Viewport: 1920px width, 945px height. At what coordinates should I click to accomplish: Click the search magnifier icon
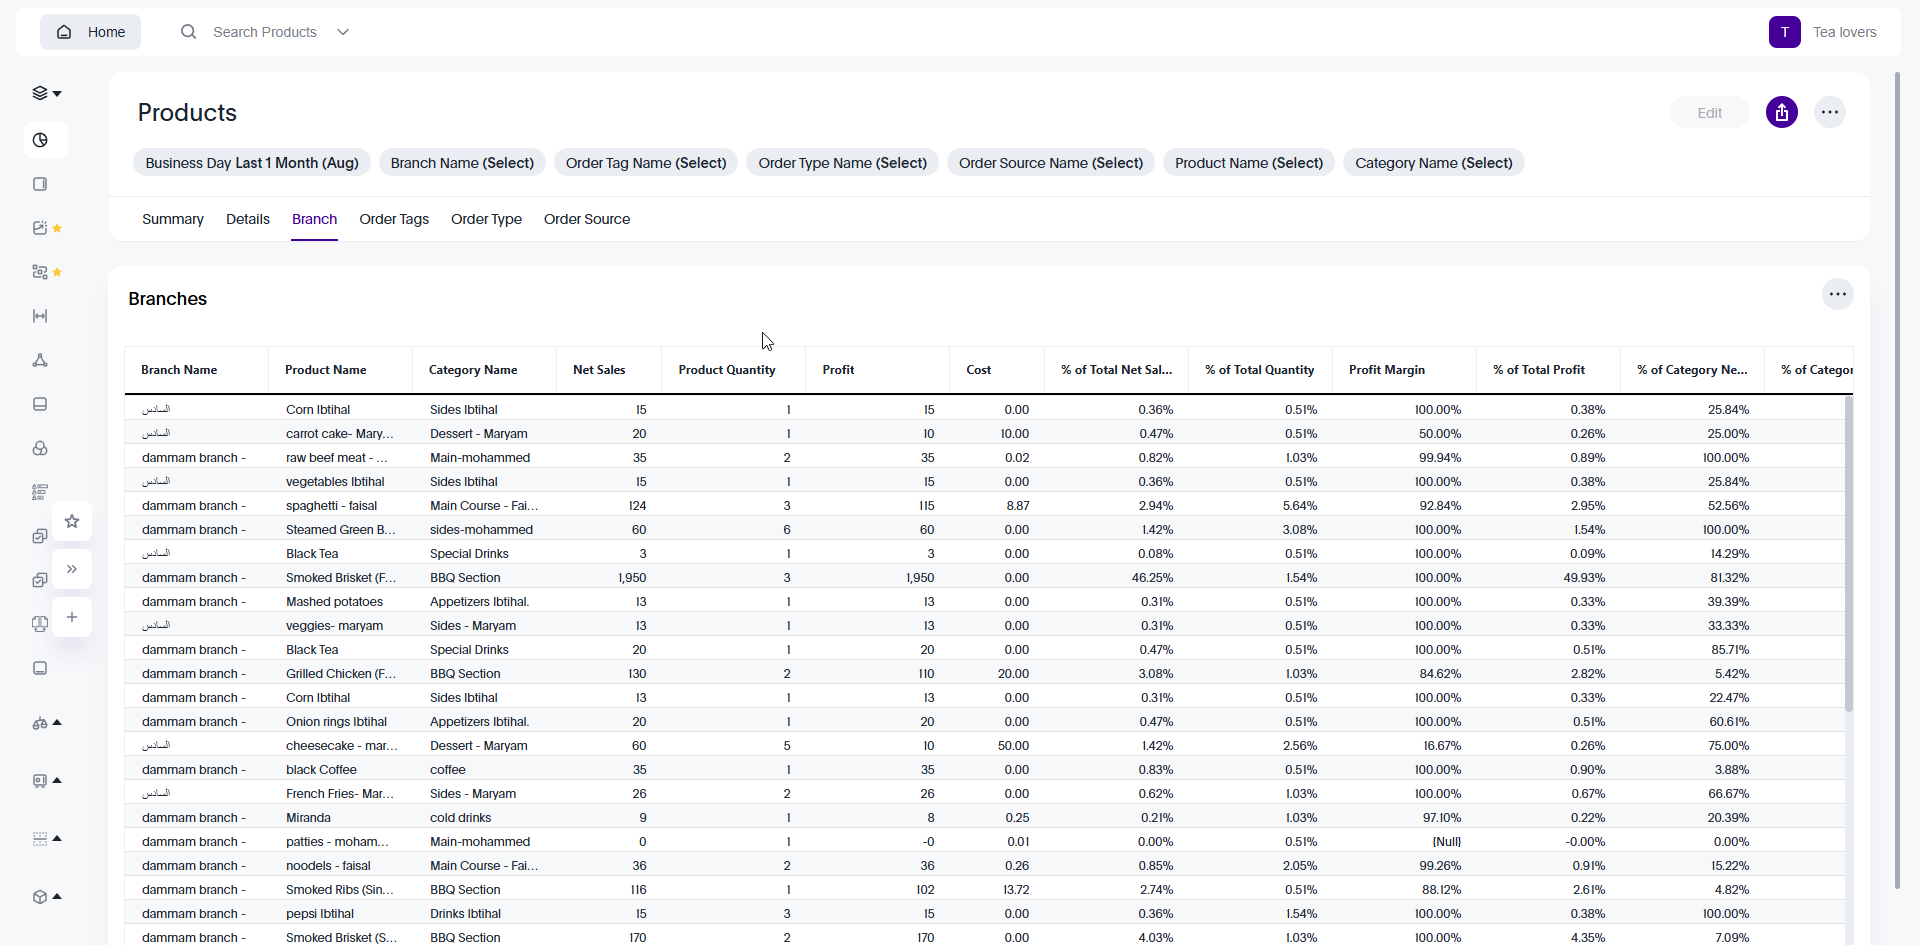point(188,32)
